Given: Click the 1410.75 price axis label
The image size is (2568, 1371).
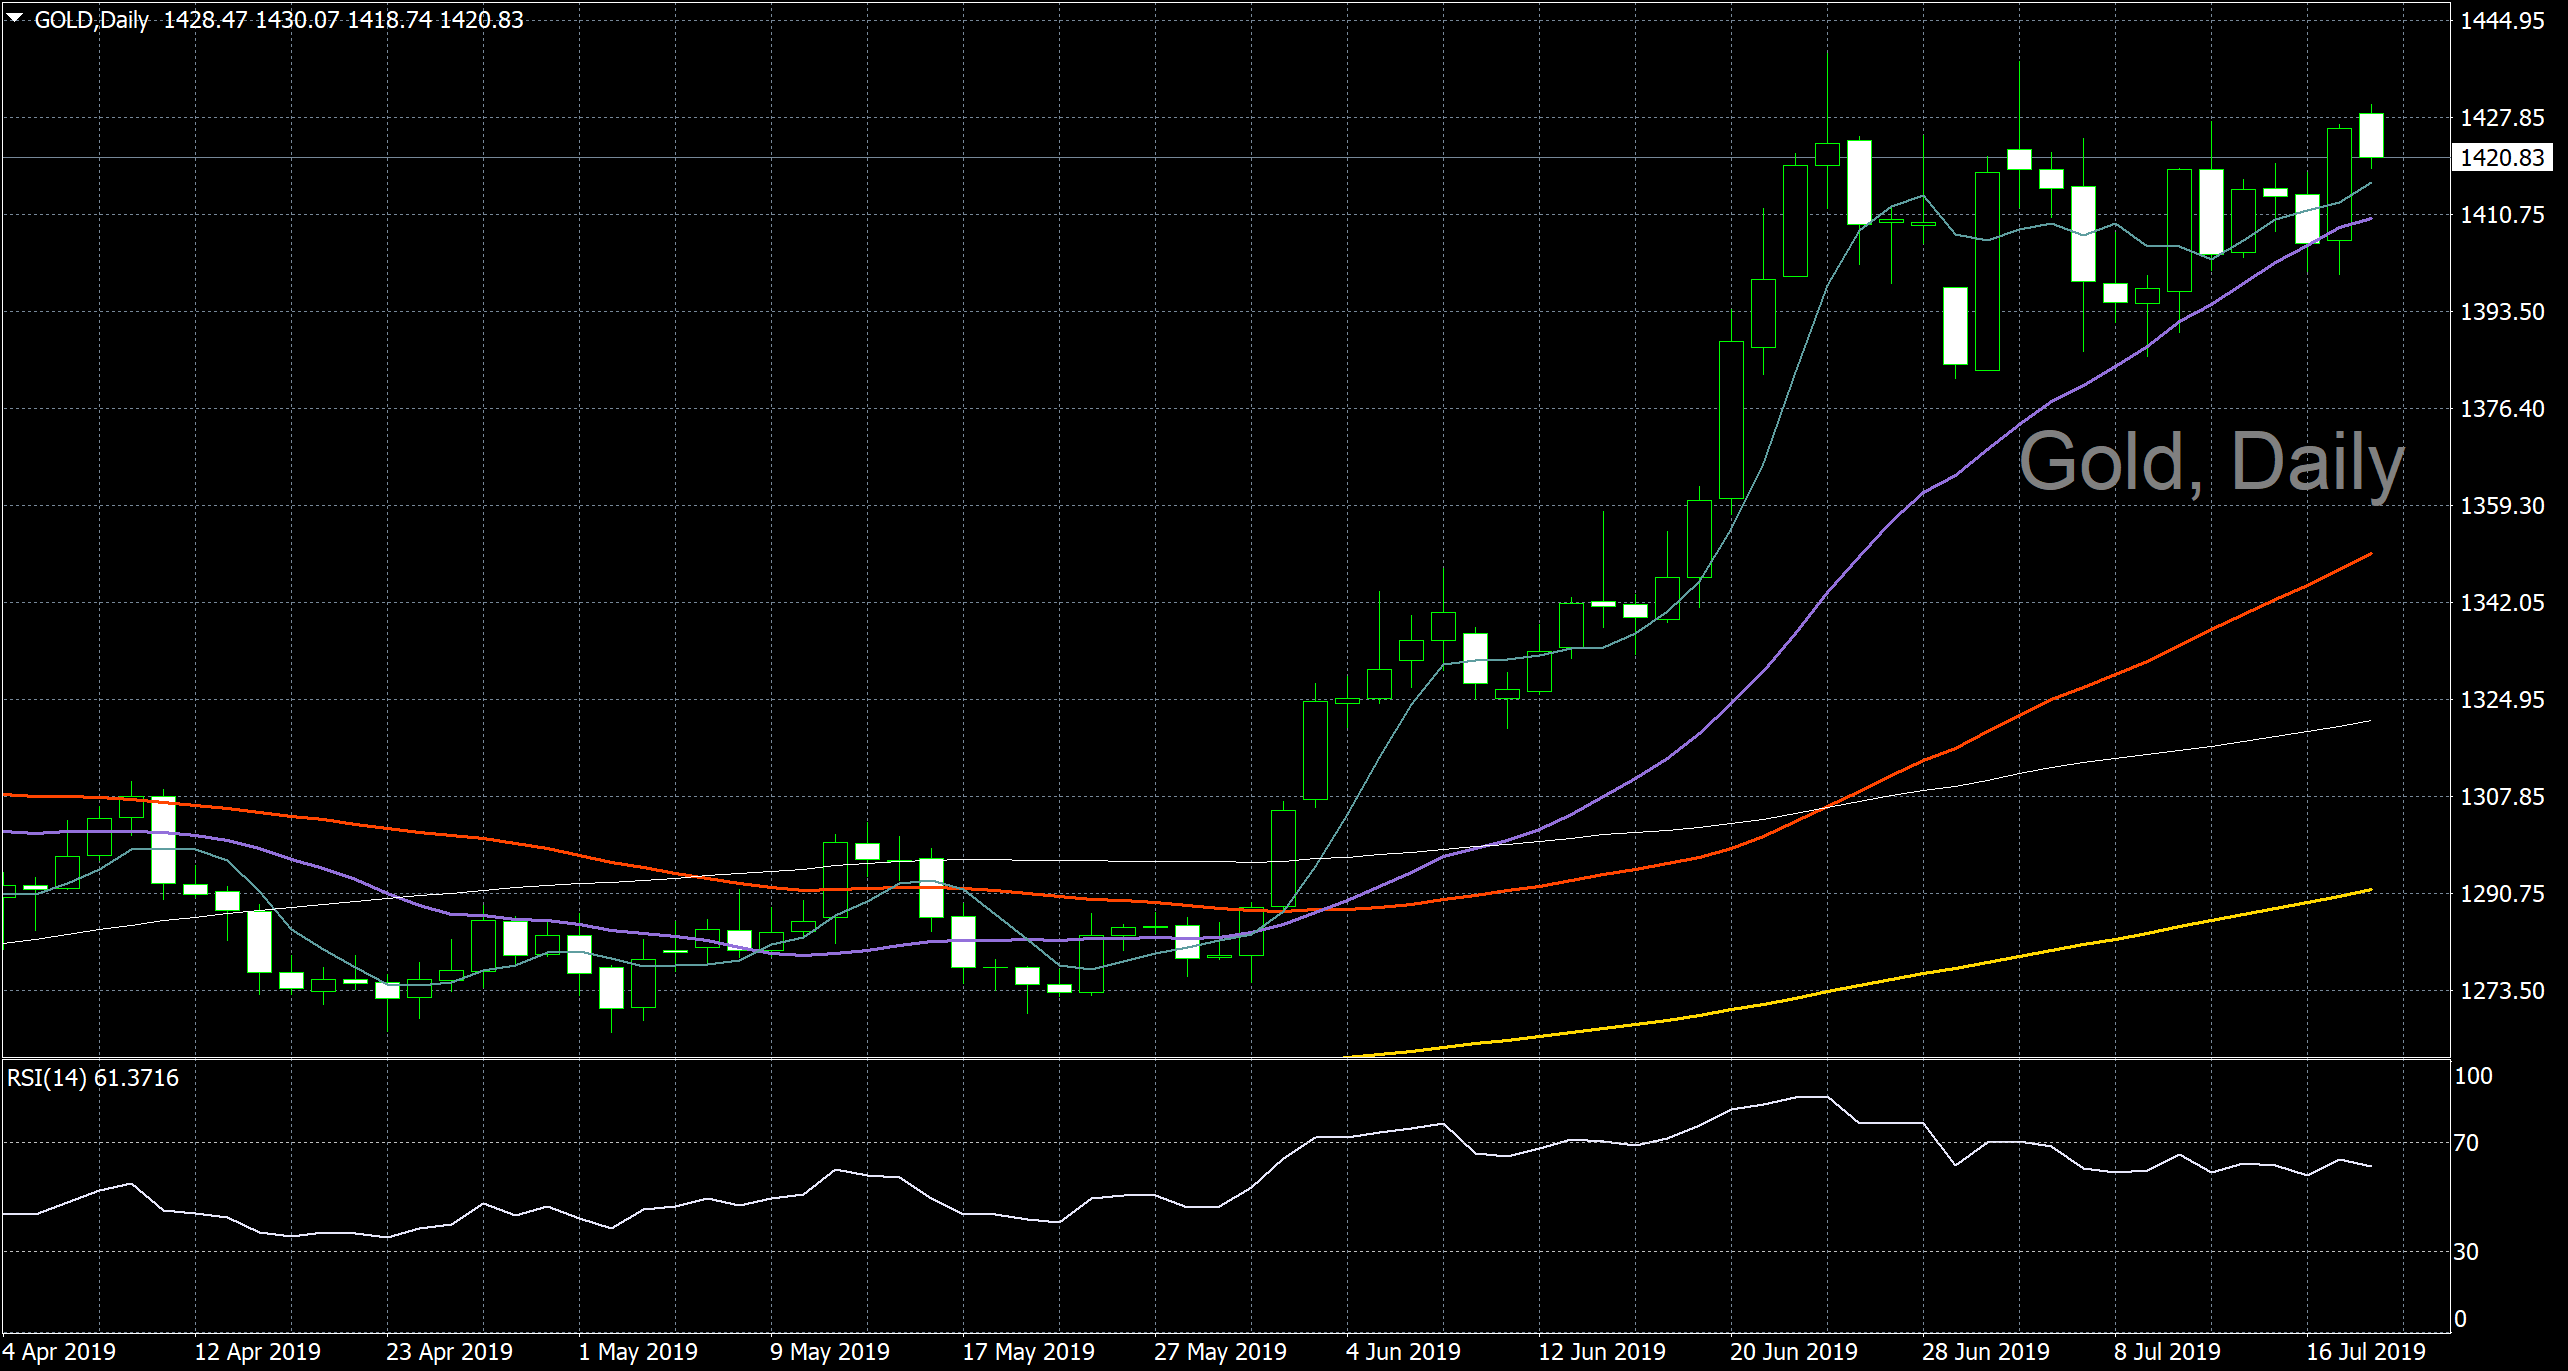Looking at the screenshot, I should (x=2502, y=215).
